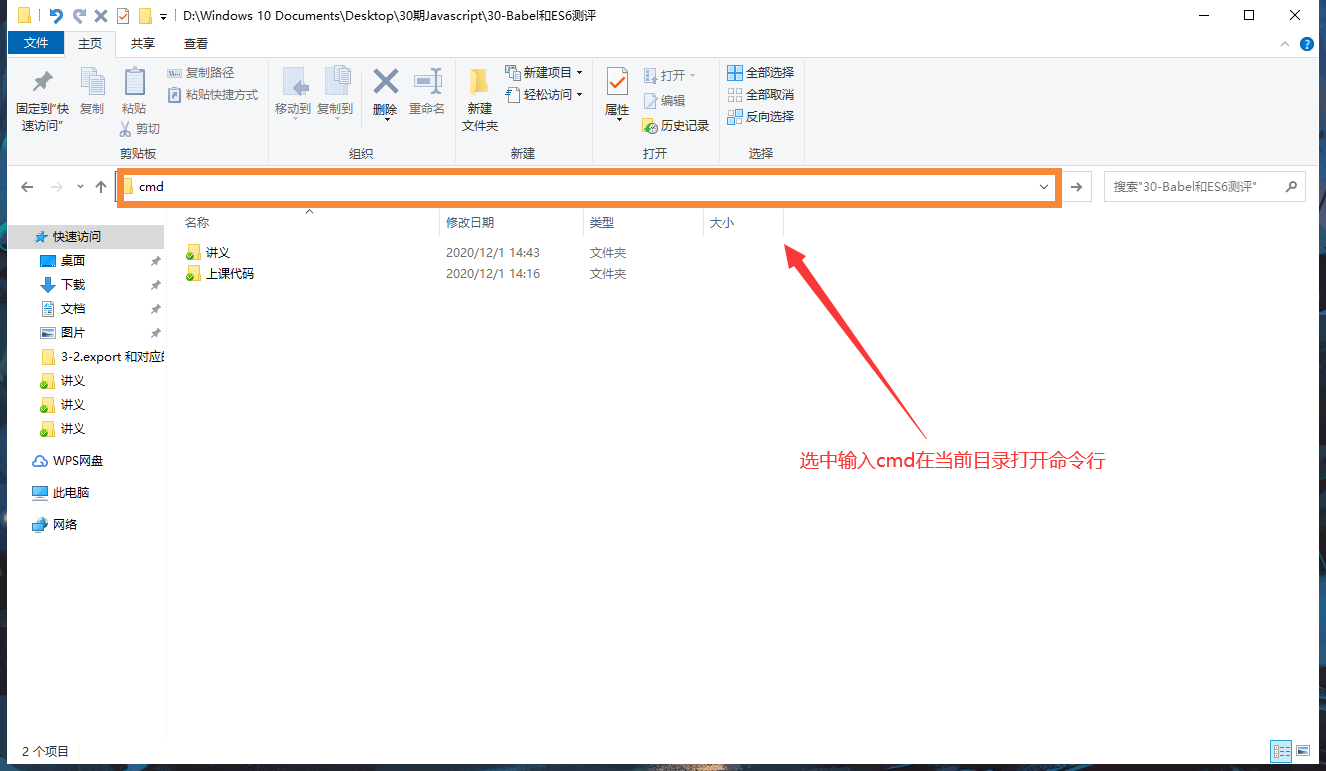This screenshot has width=1326, height=771.
Task: Click Undo in quick access toolbar
Action: point(55,16)
